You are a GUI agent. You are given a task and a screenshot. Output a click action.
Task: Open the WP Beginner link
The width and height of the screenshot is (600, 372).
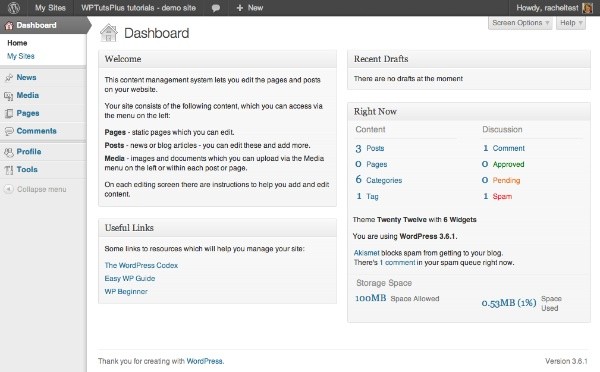click(x=126, y=291)
